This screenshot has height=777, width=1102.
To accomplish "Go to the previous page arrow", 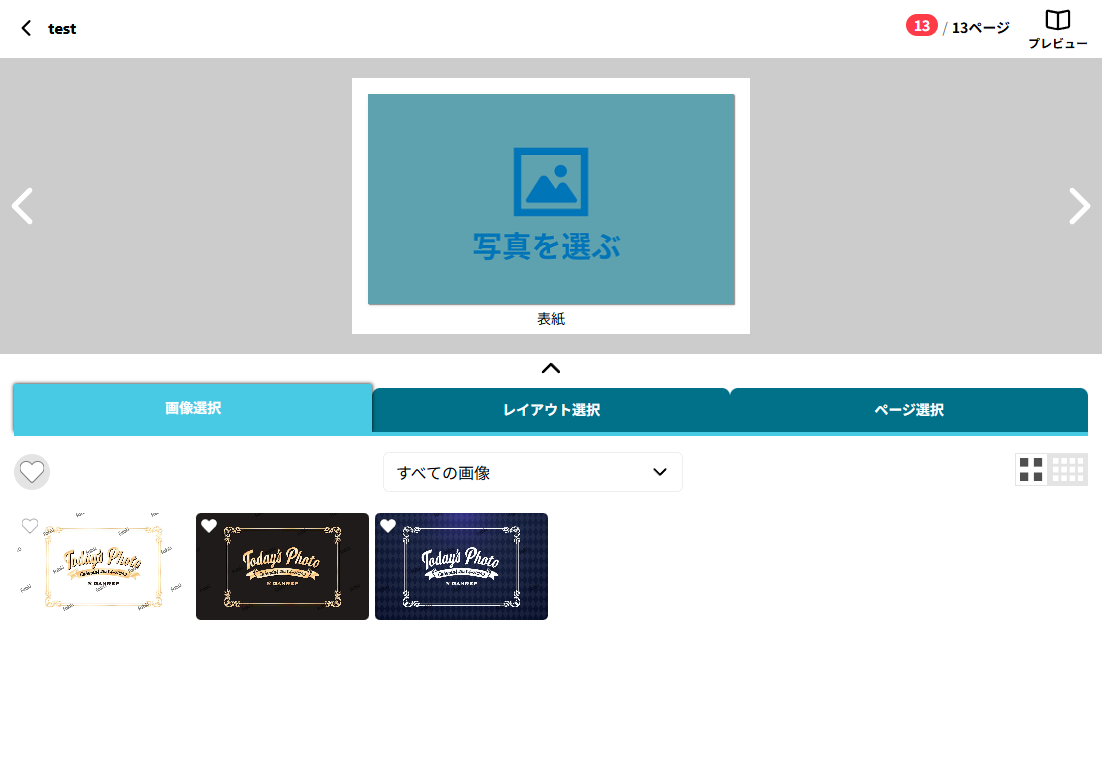I will 22,206.
